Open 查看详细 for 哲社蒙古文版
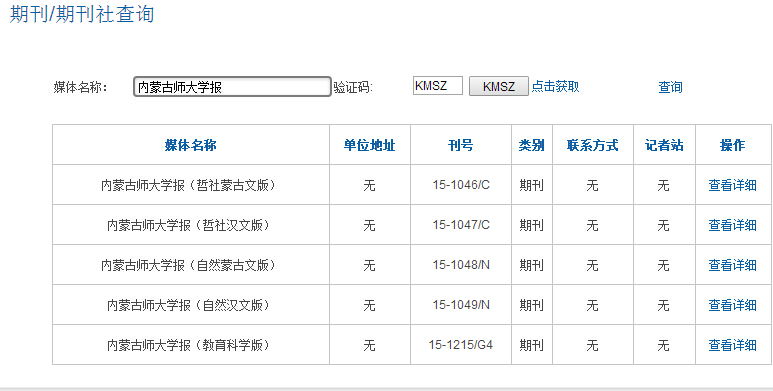This screenshot has width=773, height=391. [x=733, y=185]
